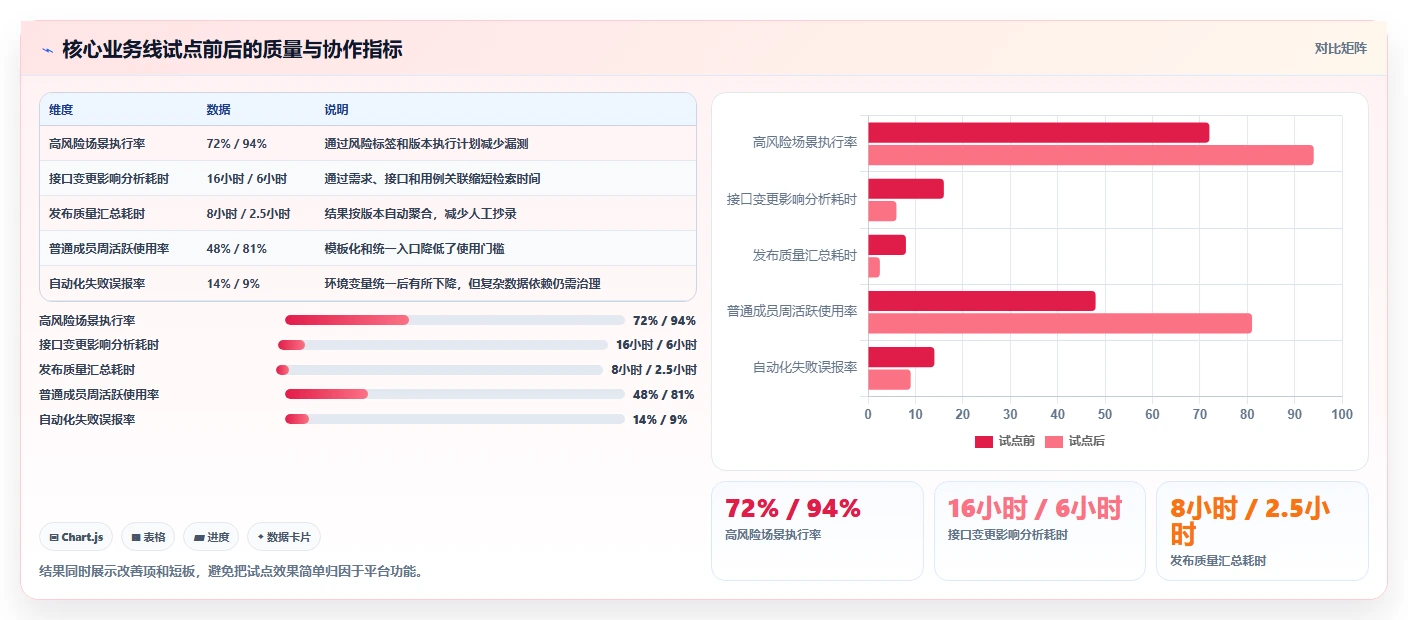Select the 8小时 / 2.5小时 table cell
The height and width of the screenshot is (620, 1408).
click(x=248, y=214)
